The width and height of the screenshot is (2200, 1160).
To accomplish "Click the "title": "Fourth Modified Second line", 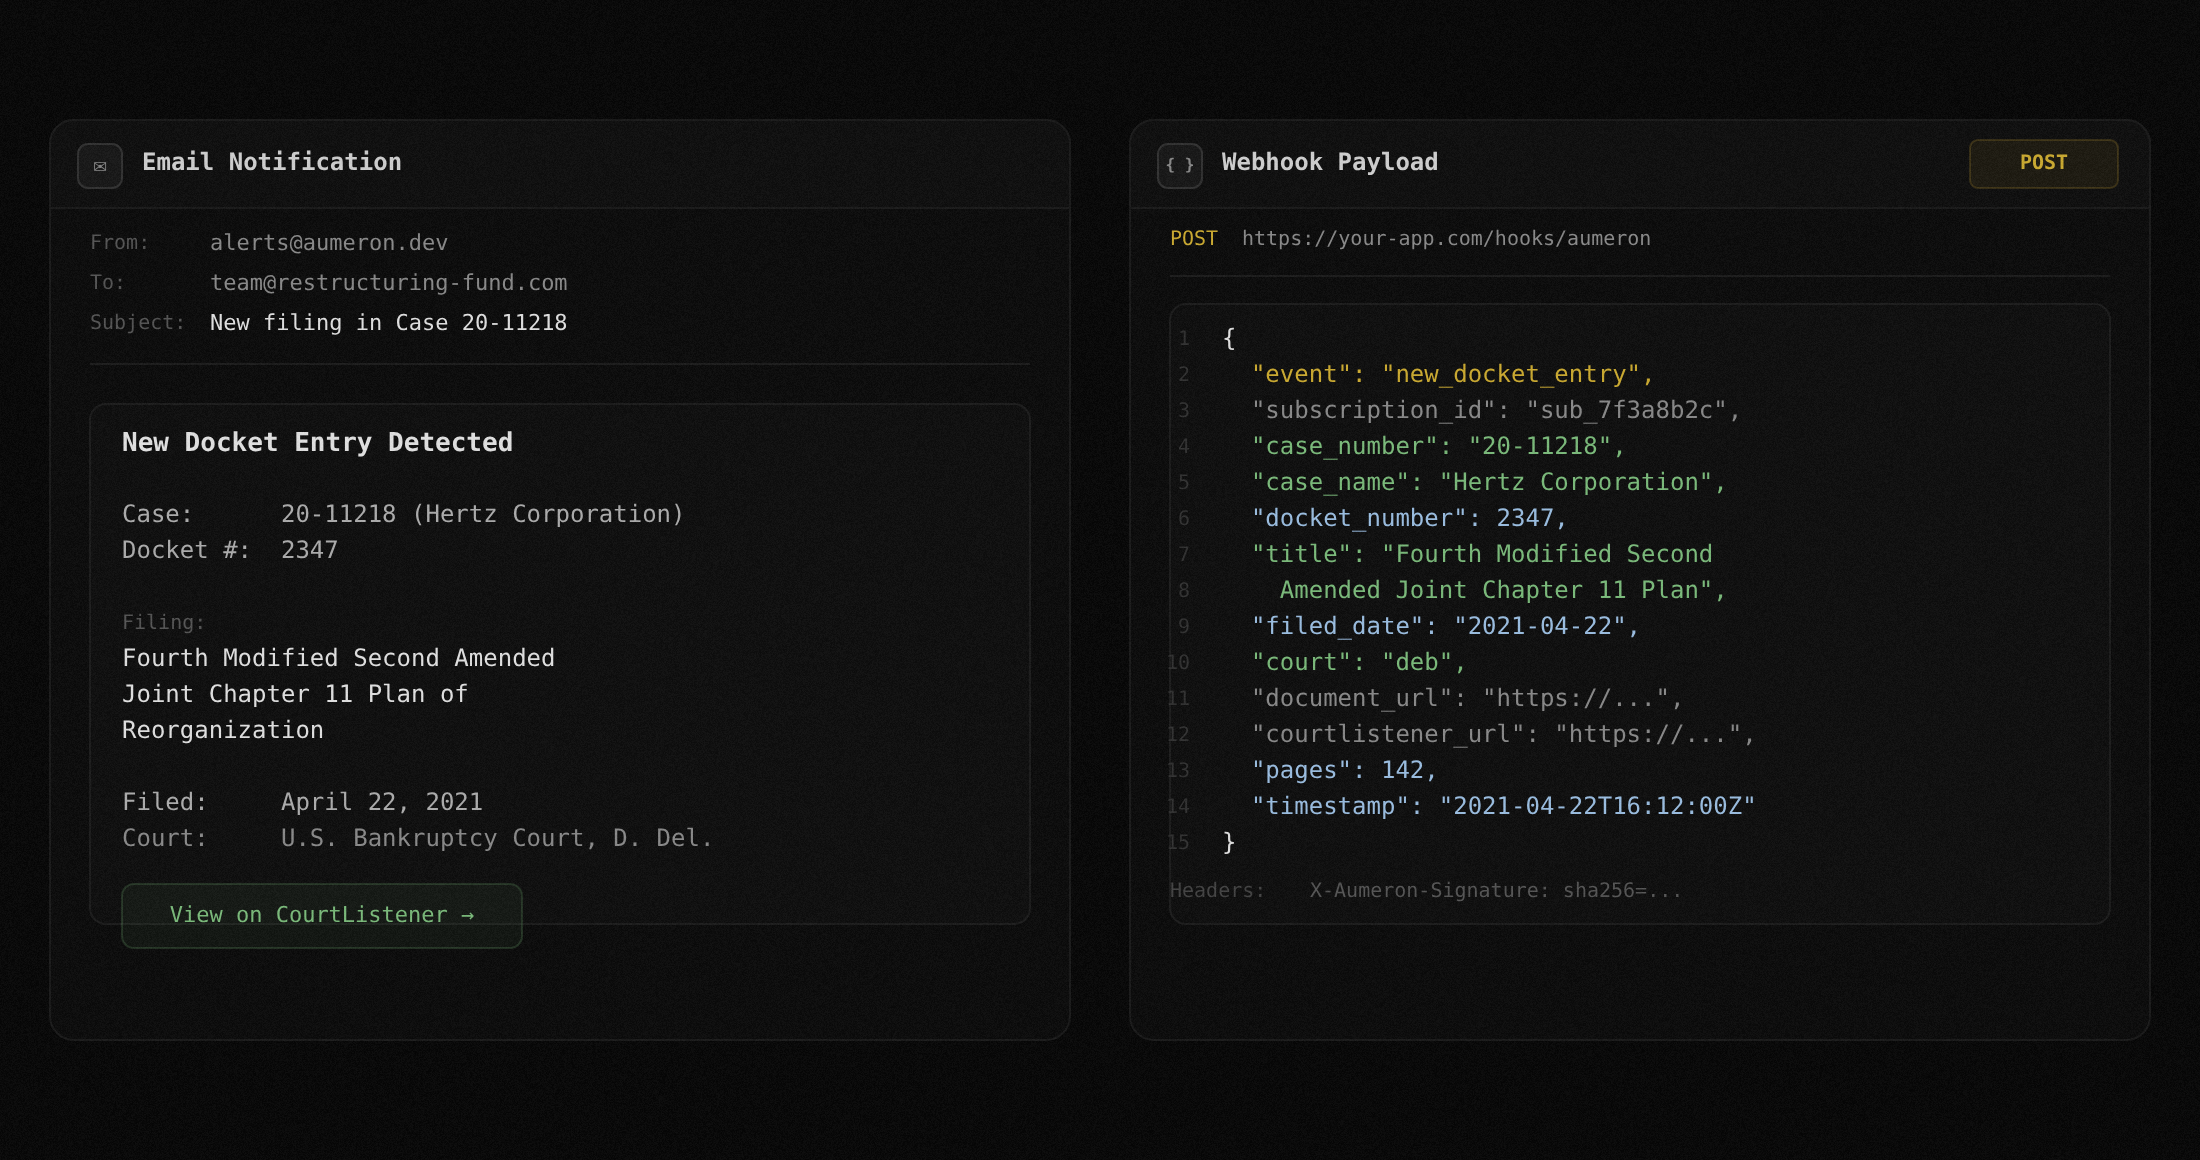I will click(1482, 554).
